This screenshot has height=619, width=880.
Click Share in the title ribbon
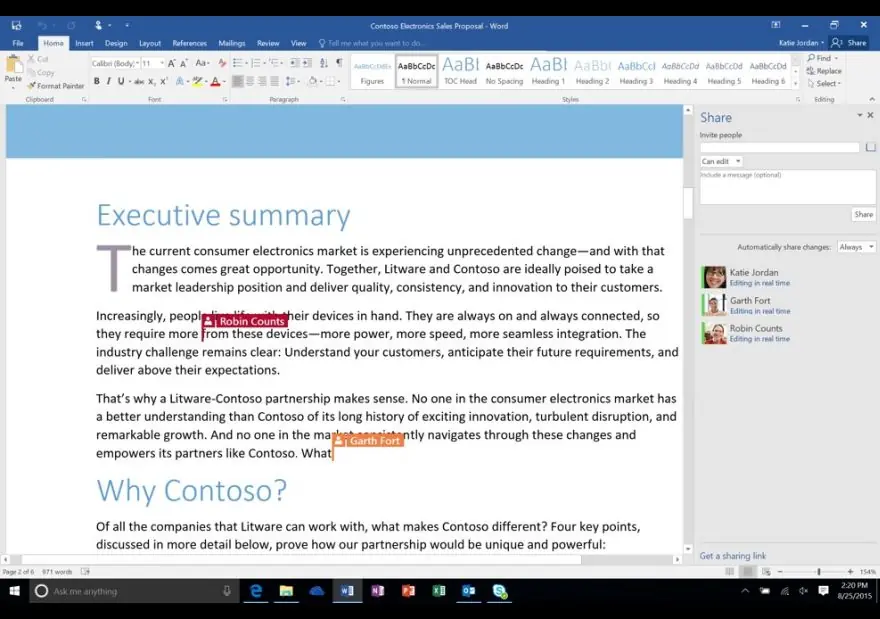[x=849, y=43]
